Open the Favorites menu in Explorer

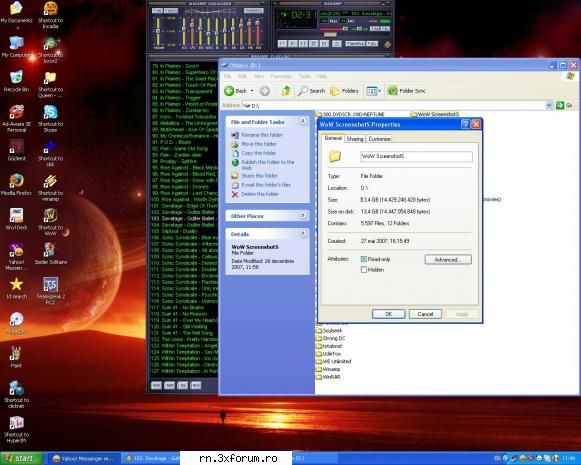(x=281, y=76)
